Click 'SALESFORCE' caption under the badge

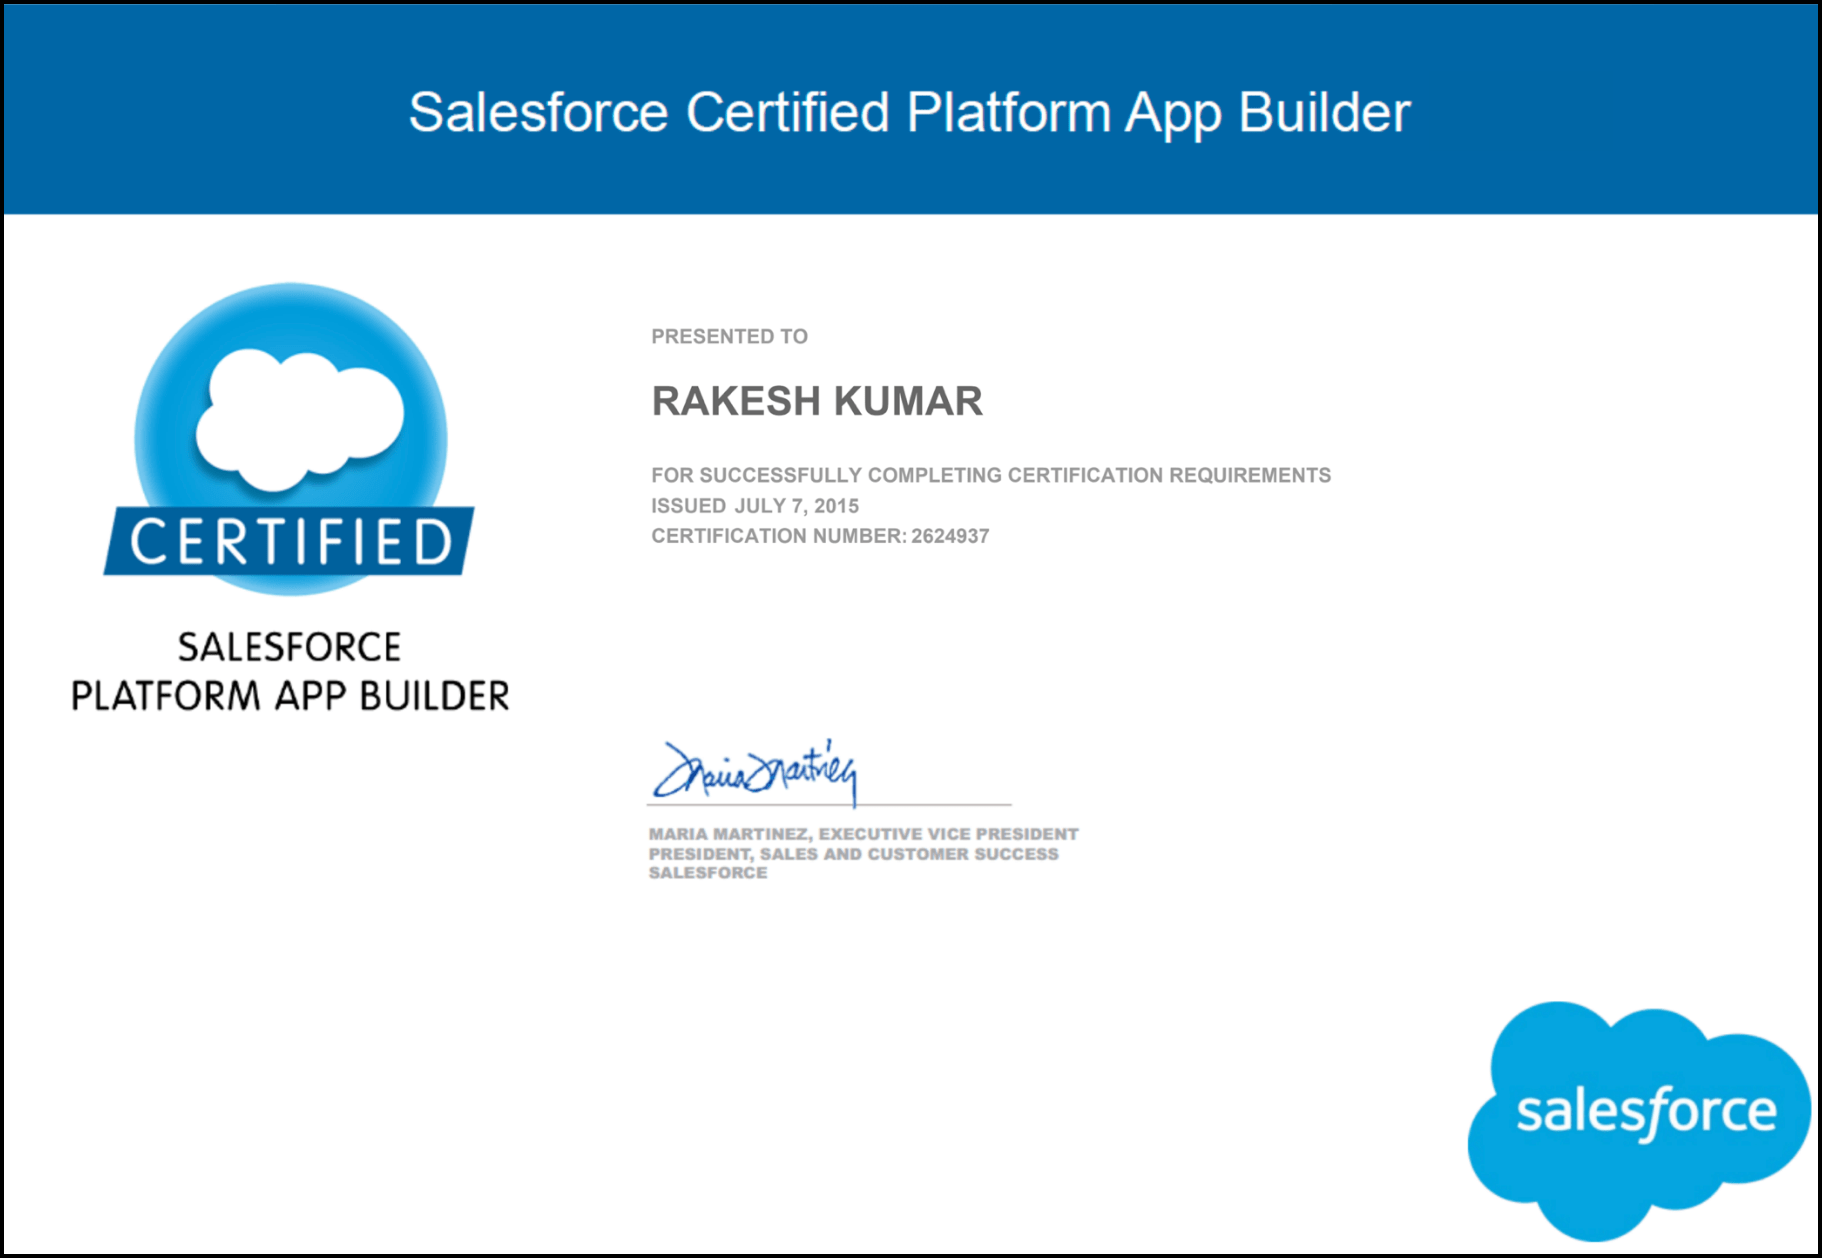click(290, 648)
